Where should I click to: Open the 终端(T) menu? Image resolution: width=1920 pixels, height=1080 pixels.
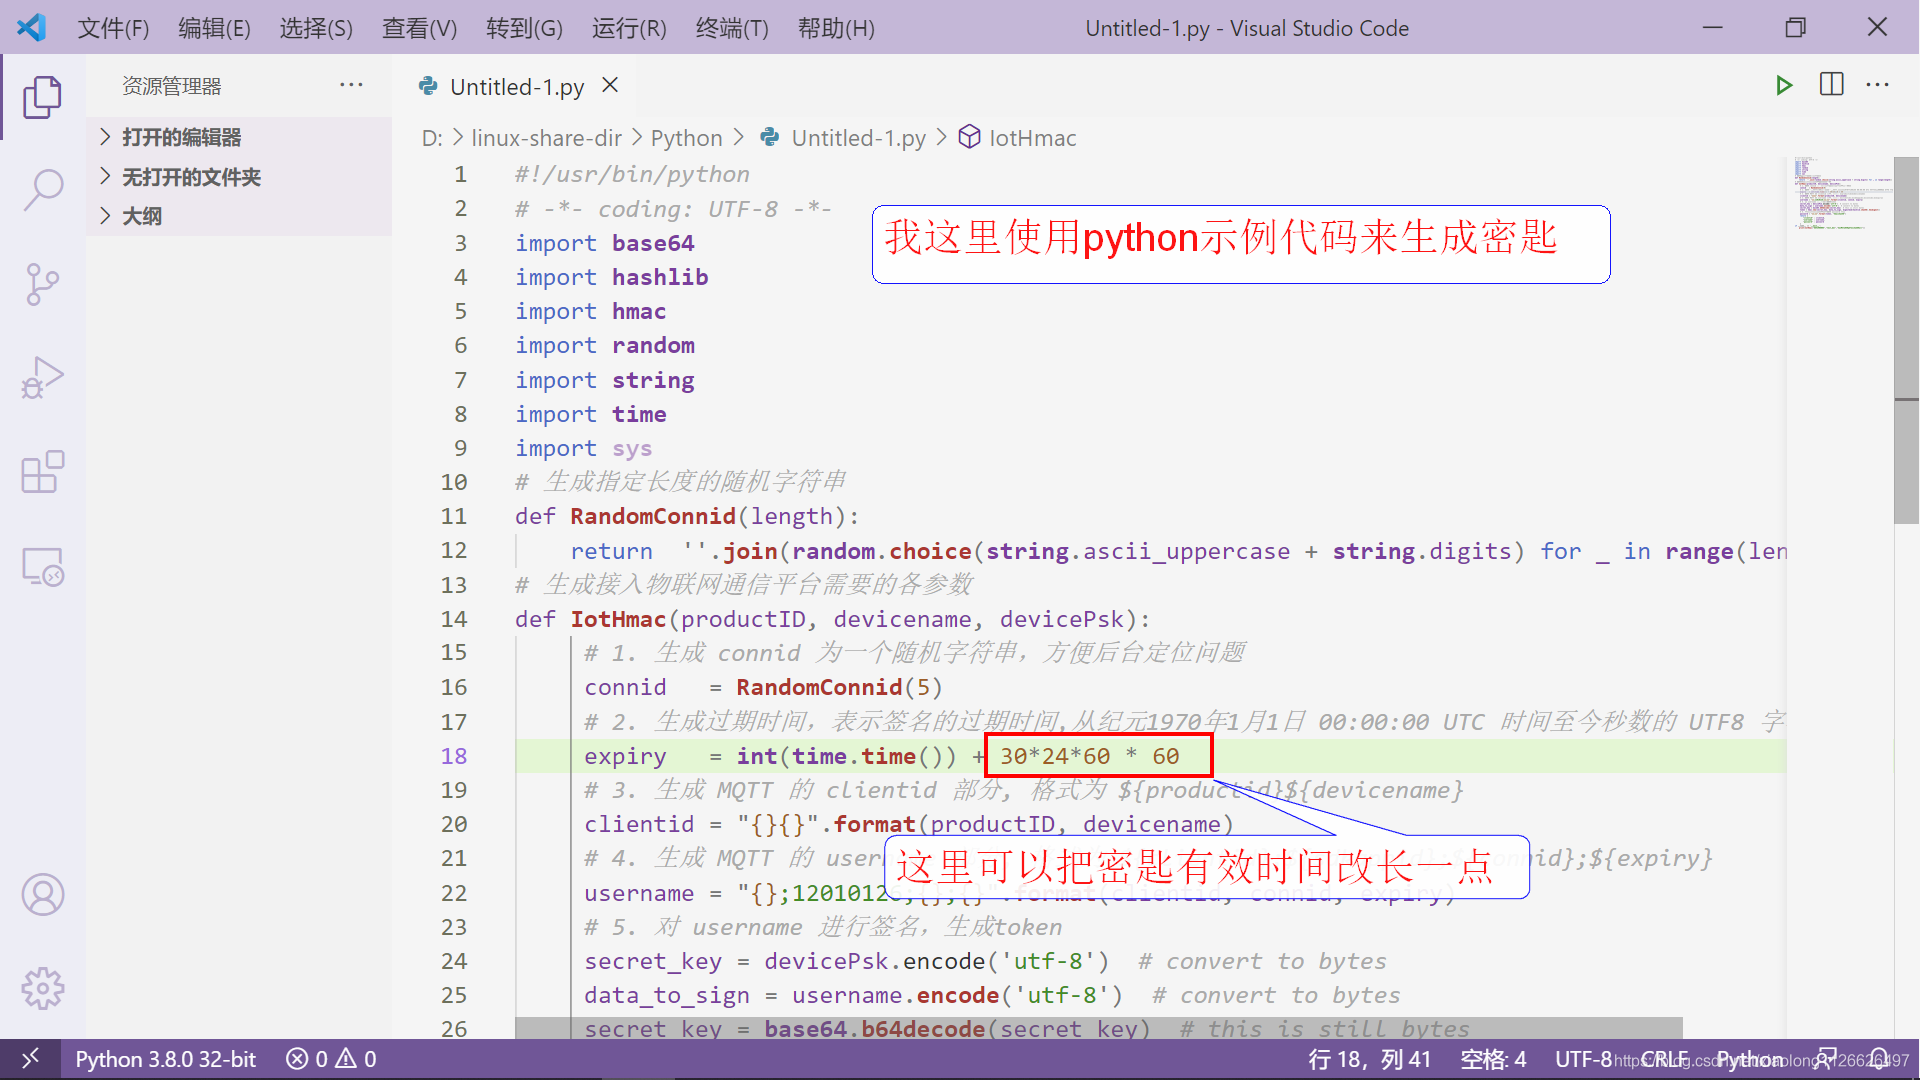(x=731, y=28)
